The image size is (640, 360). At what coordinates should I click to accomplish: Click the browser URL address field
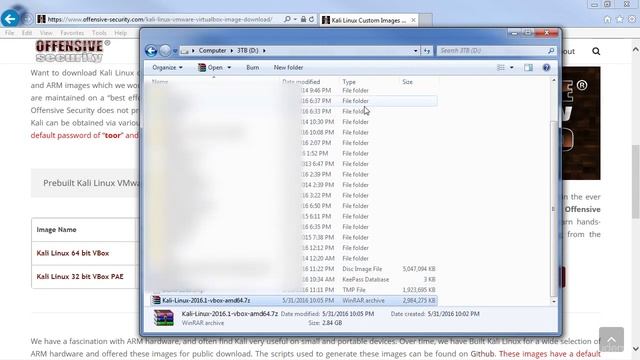click(159, 19)
